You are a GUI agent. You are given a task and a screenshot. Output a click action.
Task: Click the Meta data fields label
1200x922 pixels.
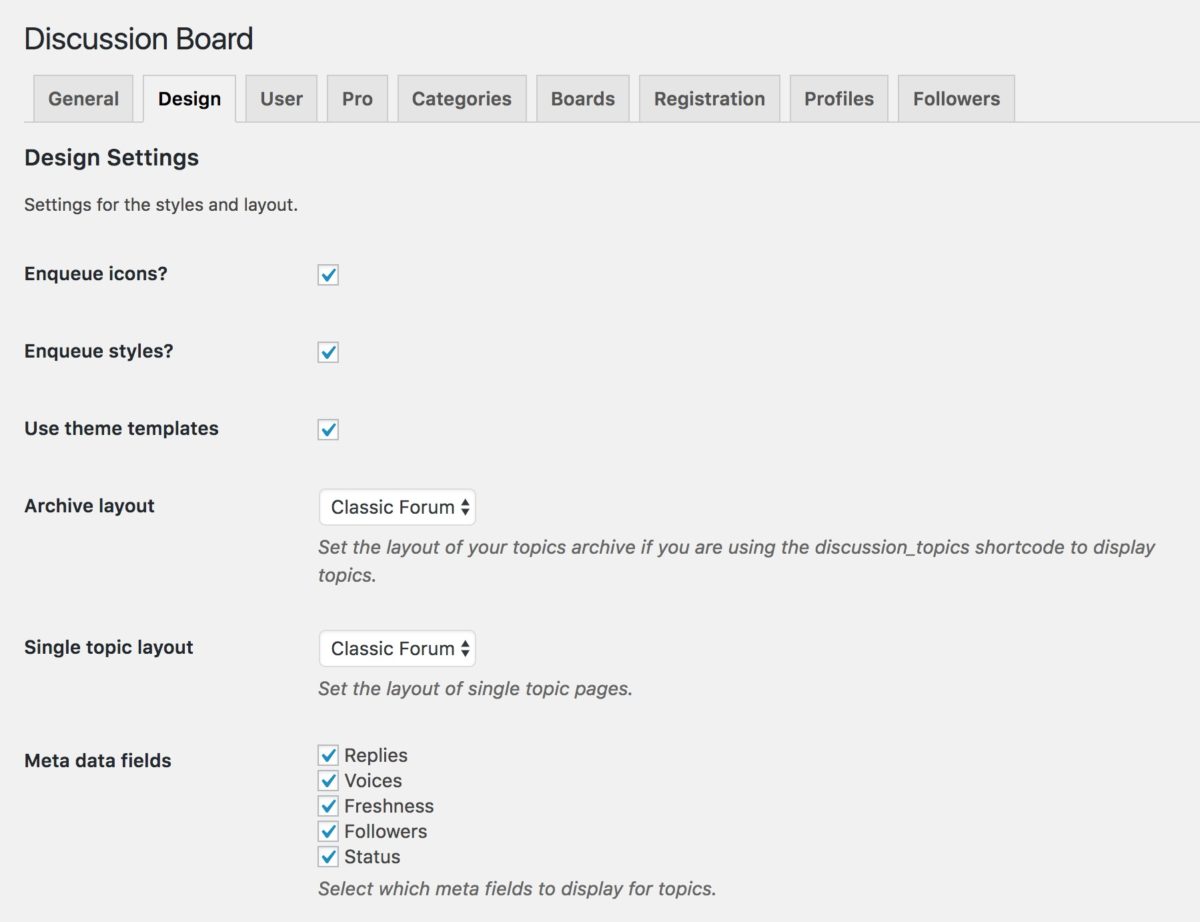click(98, 760)
